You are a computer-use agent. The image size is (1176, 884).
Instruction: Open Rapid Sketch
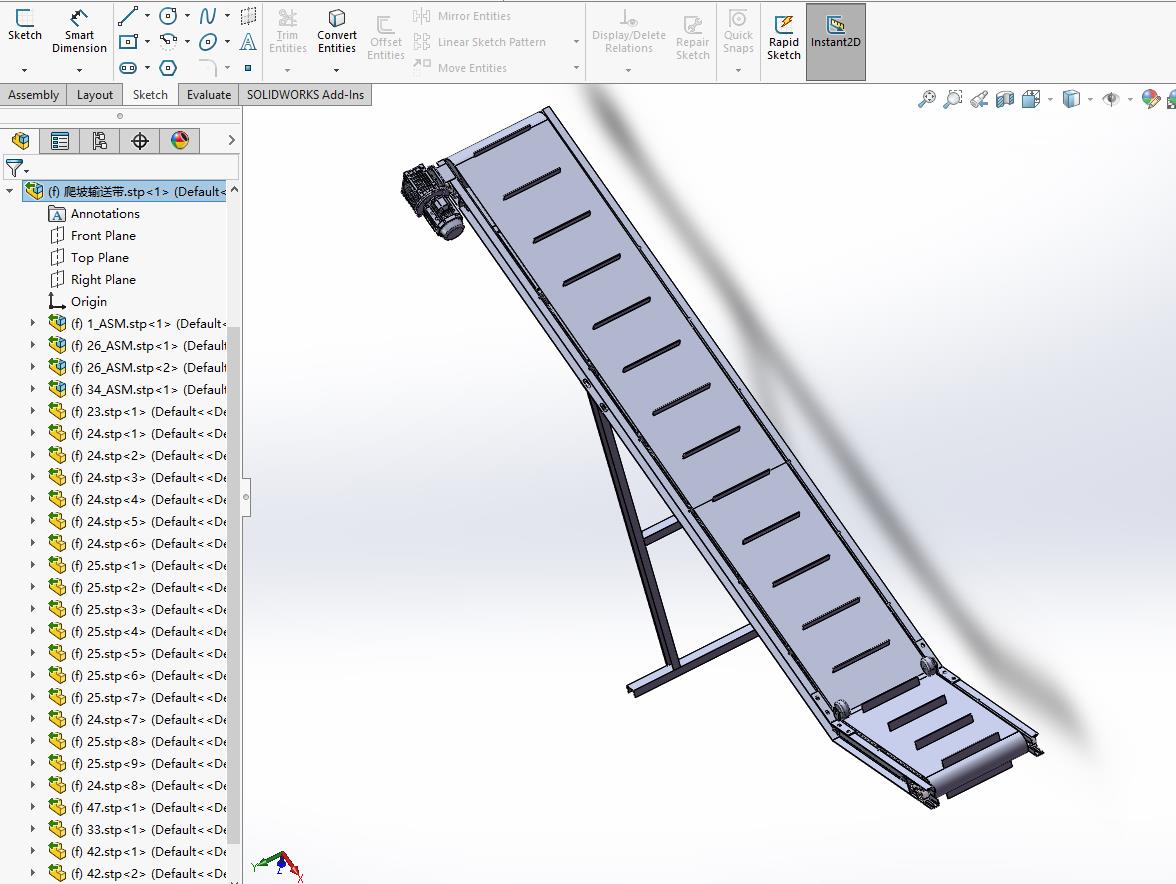pos(784,37)
